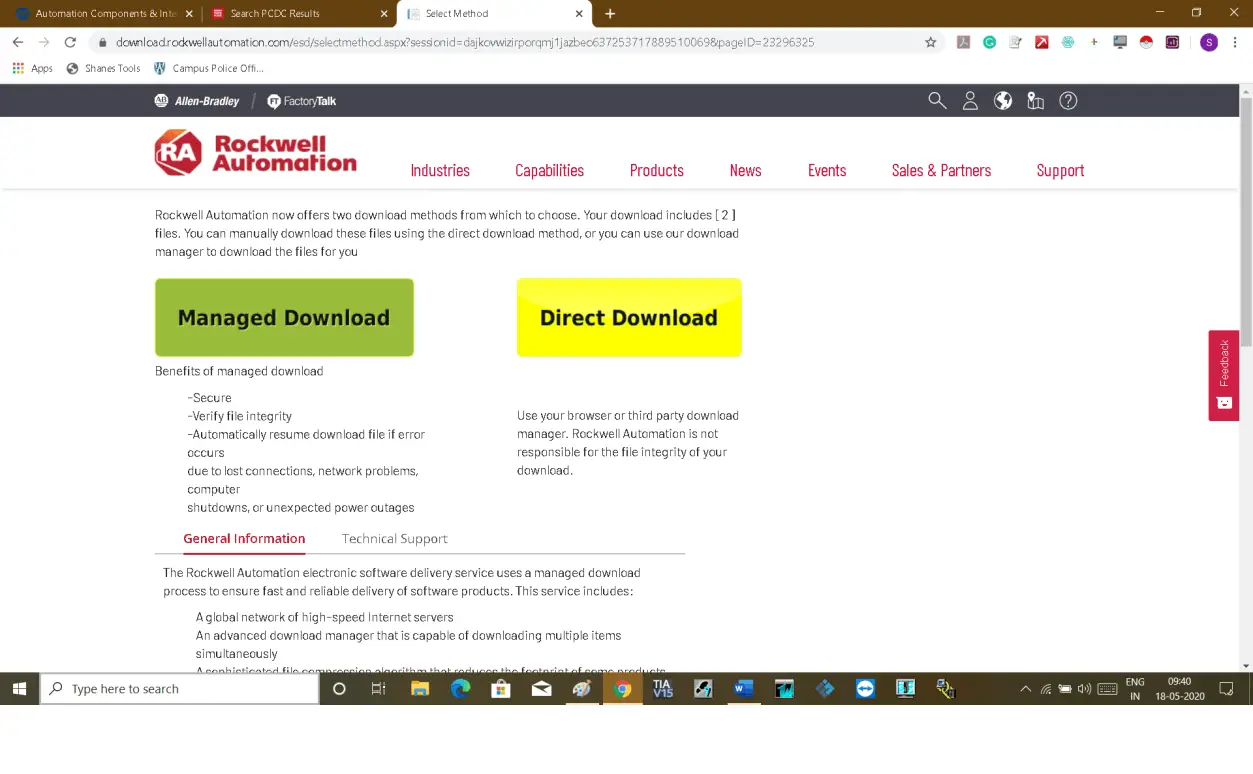The image size is (1253, 774).
Task: Click the page vertical scrollbar thumb
Action: [1245, 220]
